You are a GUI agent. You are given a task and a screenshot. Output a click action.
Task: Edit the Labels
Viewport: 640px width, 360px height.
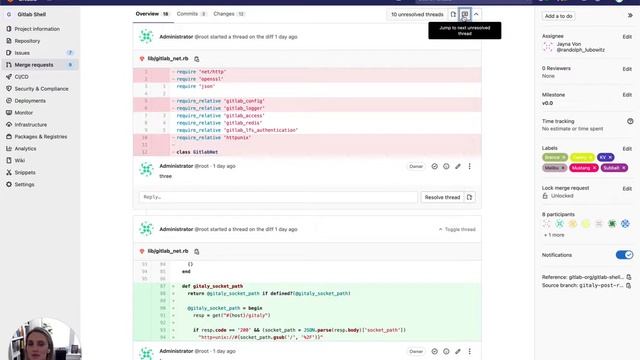[627, 149]
